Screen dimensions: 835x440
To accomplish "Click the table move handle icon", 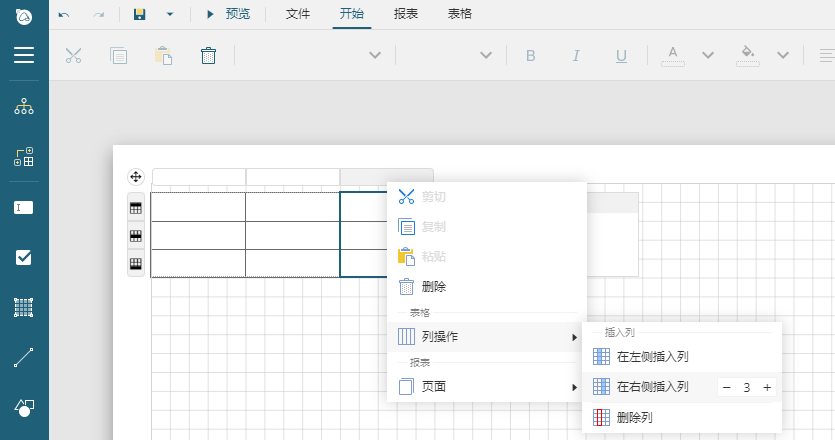I will (x=136, y=176).
